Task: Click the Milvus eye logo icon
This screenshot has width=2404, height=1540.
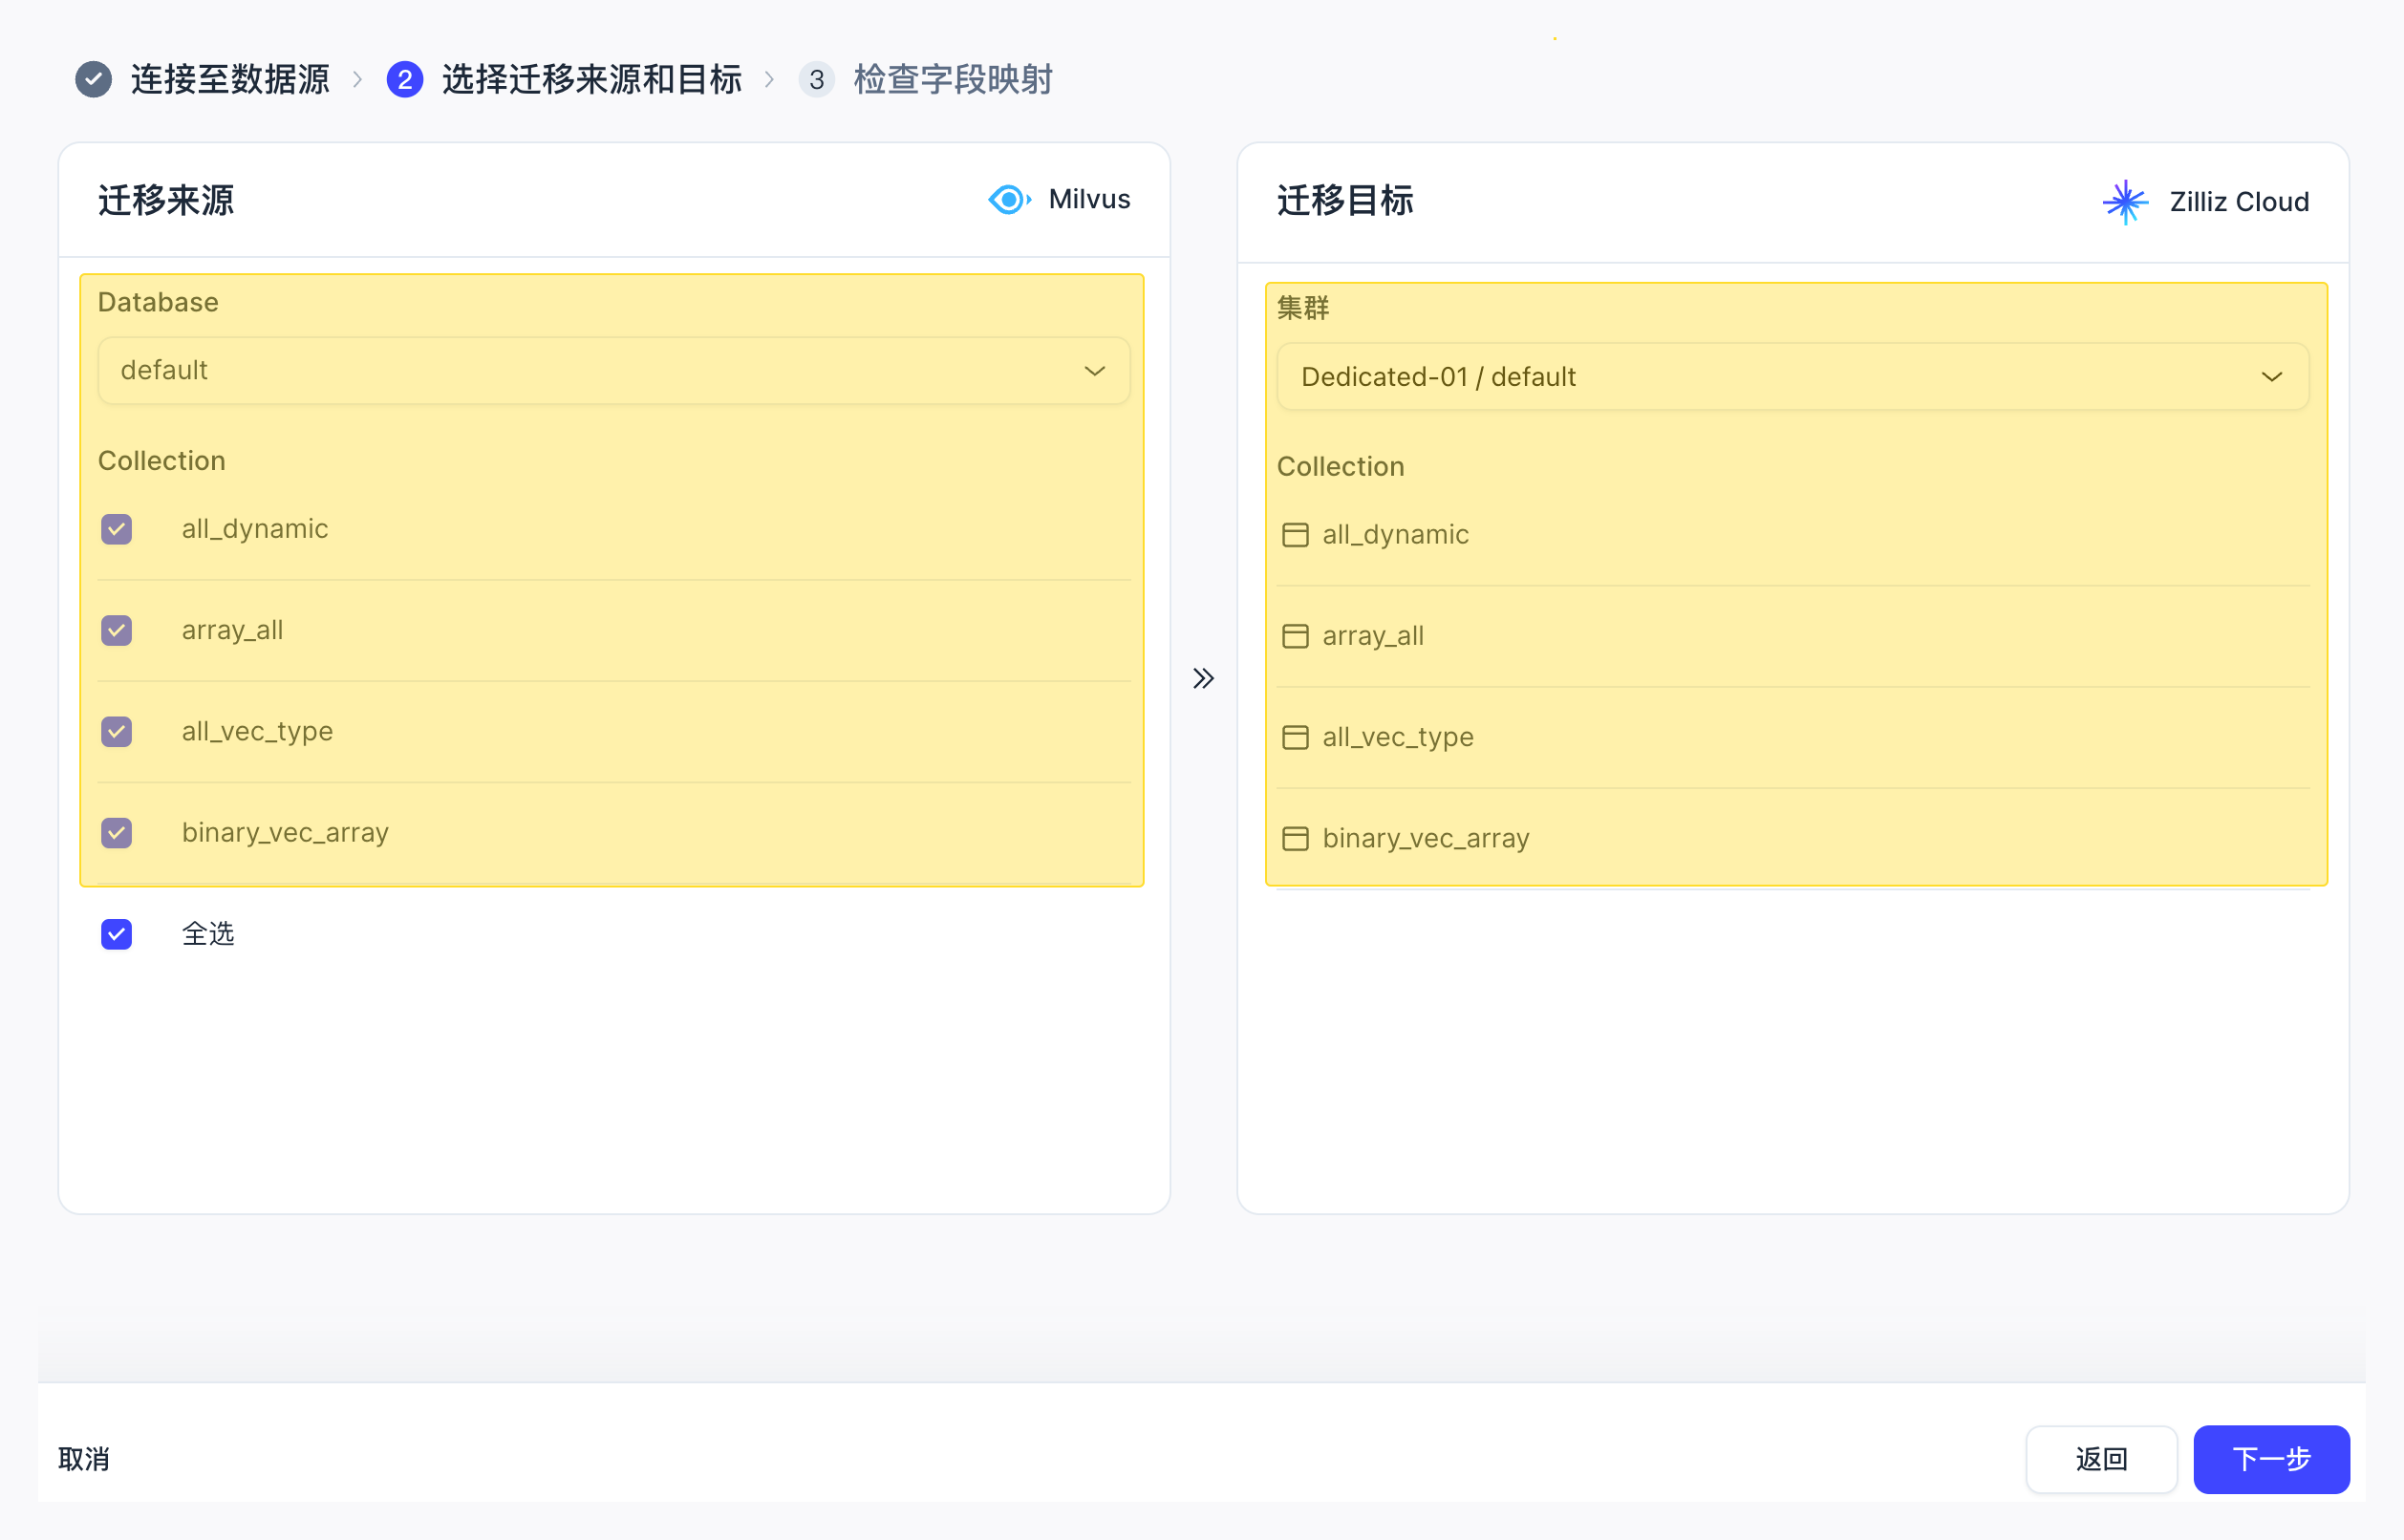Action: 1010,200
